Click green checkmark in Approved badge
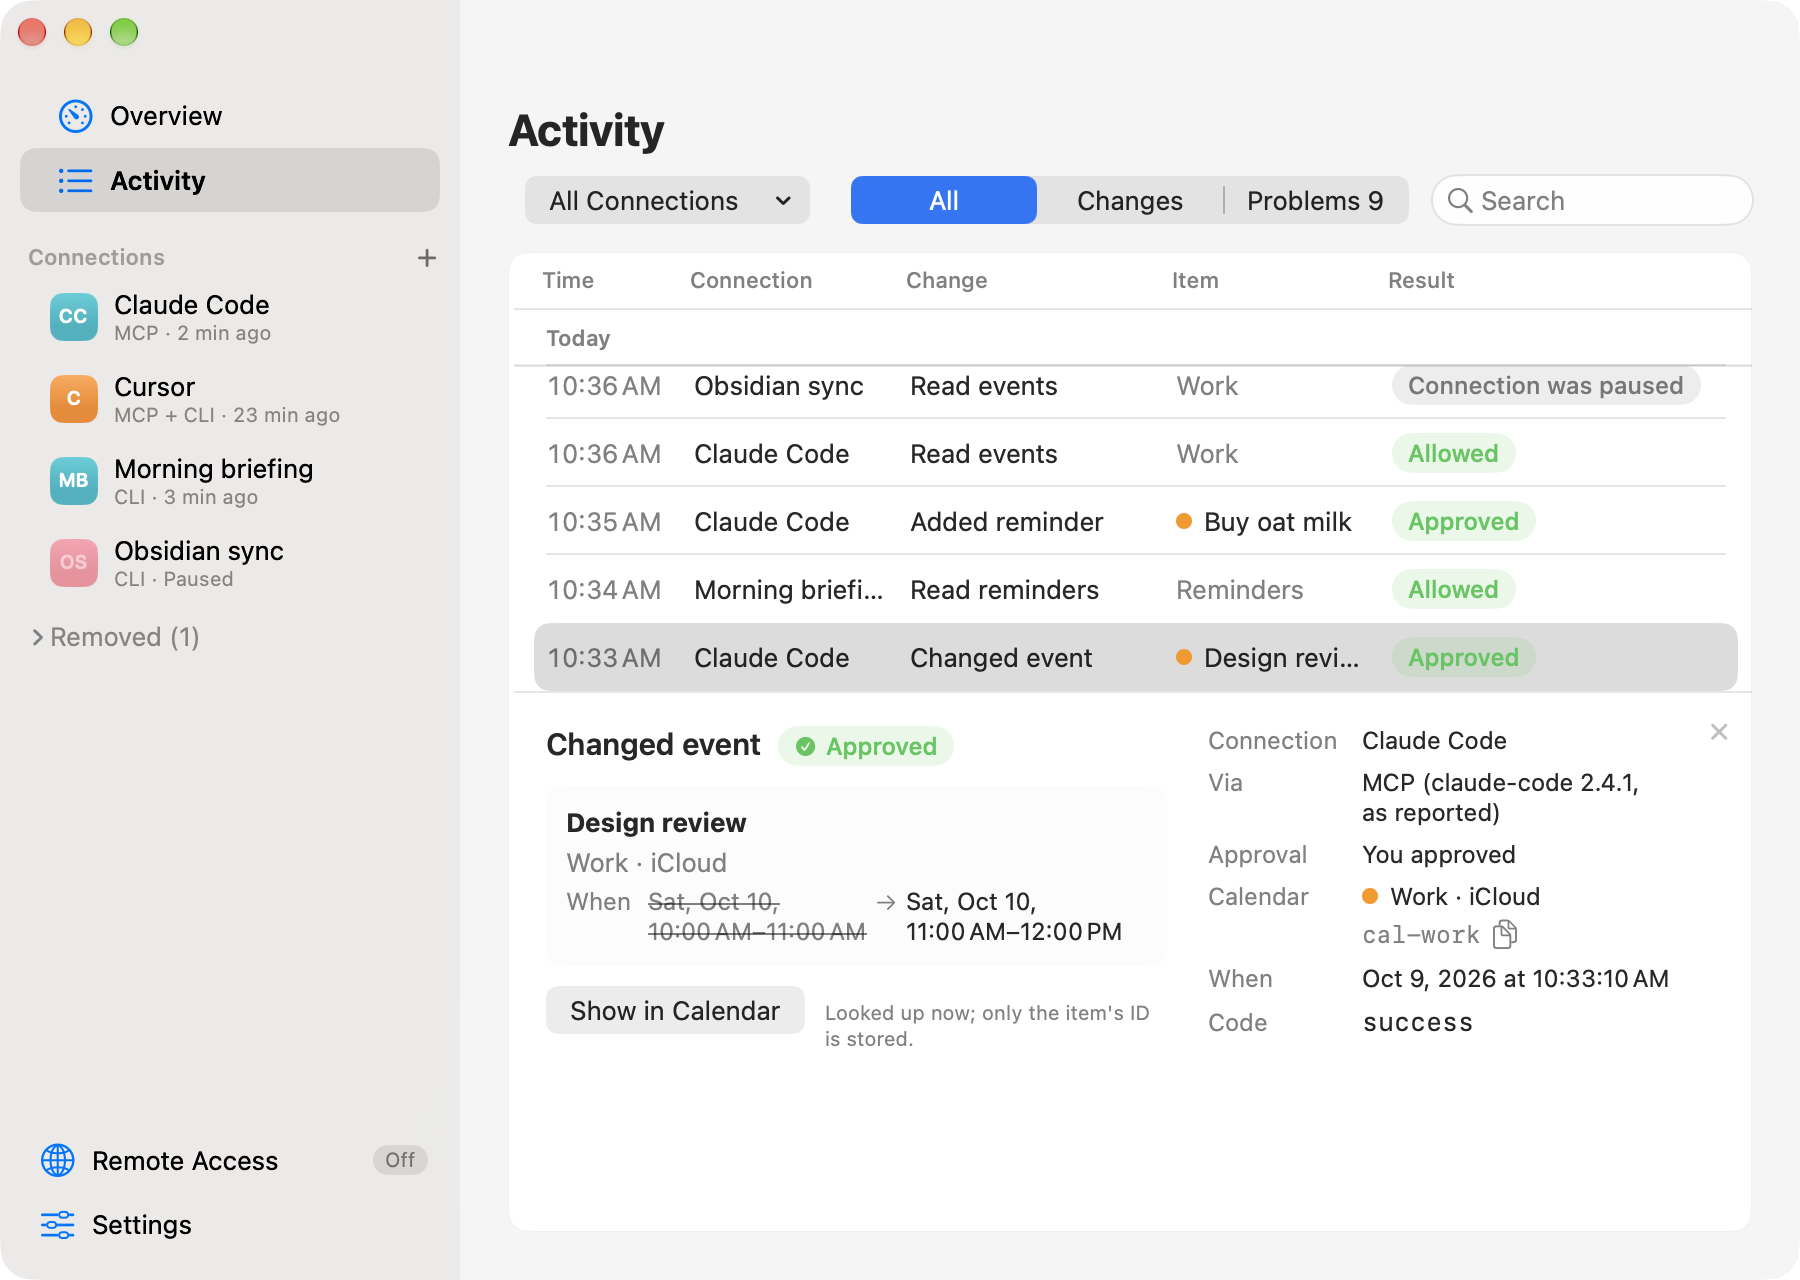 click(x=805, y=747)
